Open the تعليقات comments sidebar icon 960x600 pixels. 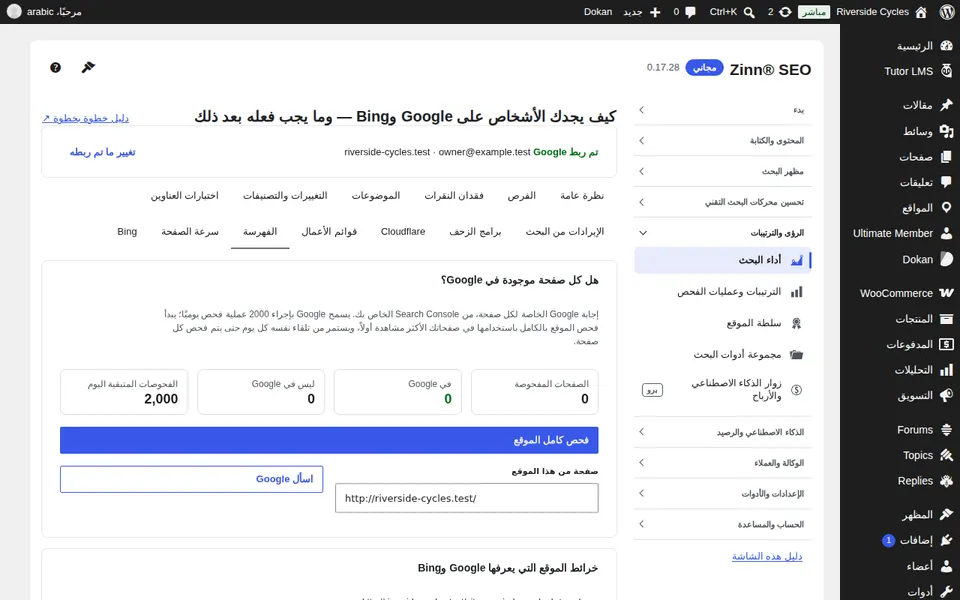[947, 182]
